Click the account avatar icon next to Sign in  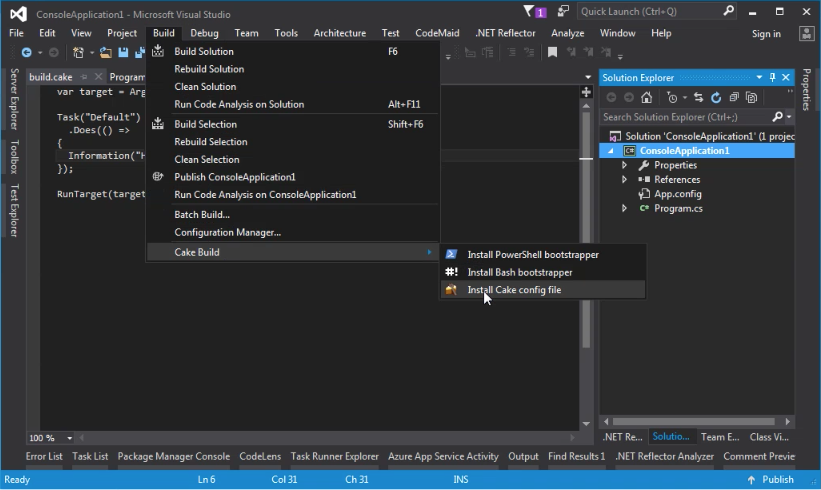806,34
